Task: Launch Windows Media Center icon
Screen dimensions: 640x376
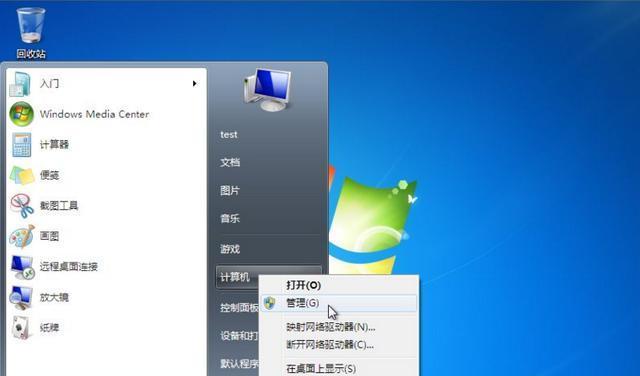Action: (21, 114)
